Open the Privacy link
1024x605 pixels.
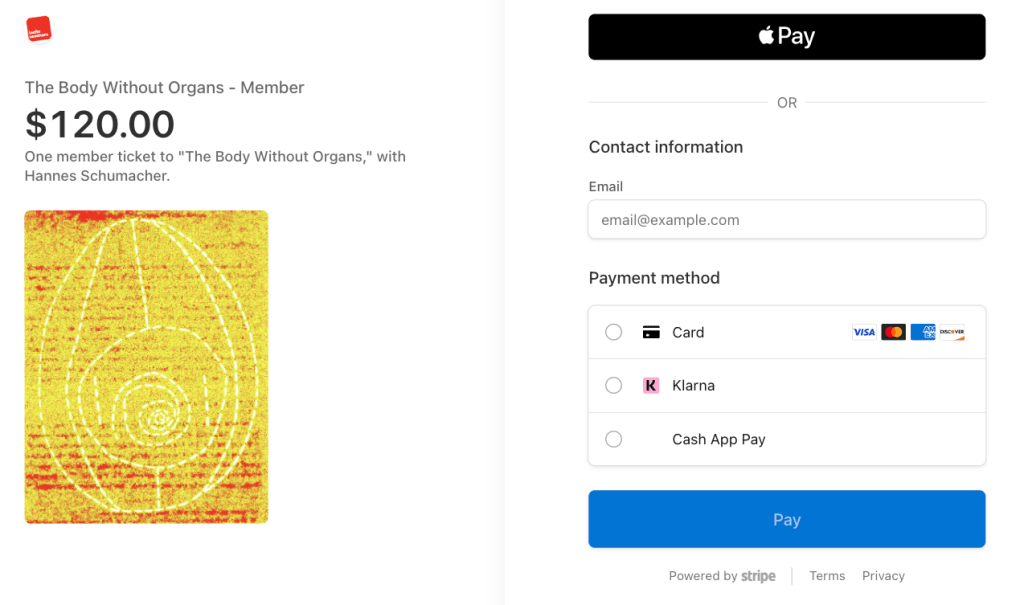pyautogui.click(x=883, y=576)
